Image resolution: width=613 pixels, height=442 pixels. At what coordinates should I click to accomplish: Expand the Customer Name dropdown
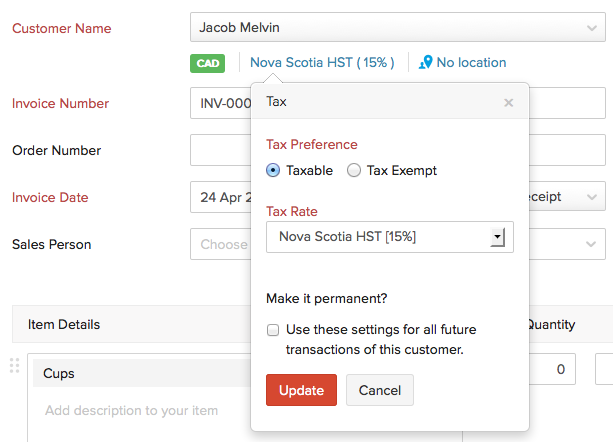[x=590, y=27]
